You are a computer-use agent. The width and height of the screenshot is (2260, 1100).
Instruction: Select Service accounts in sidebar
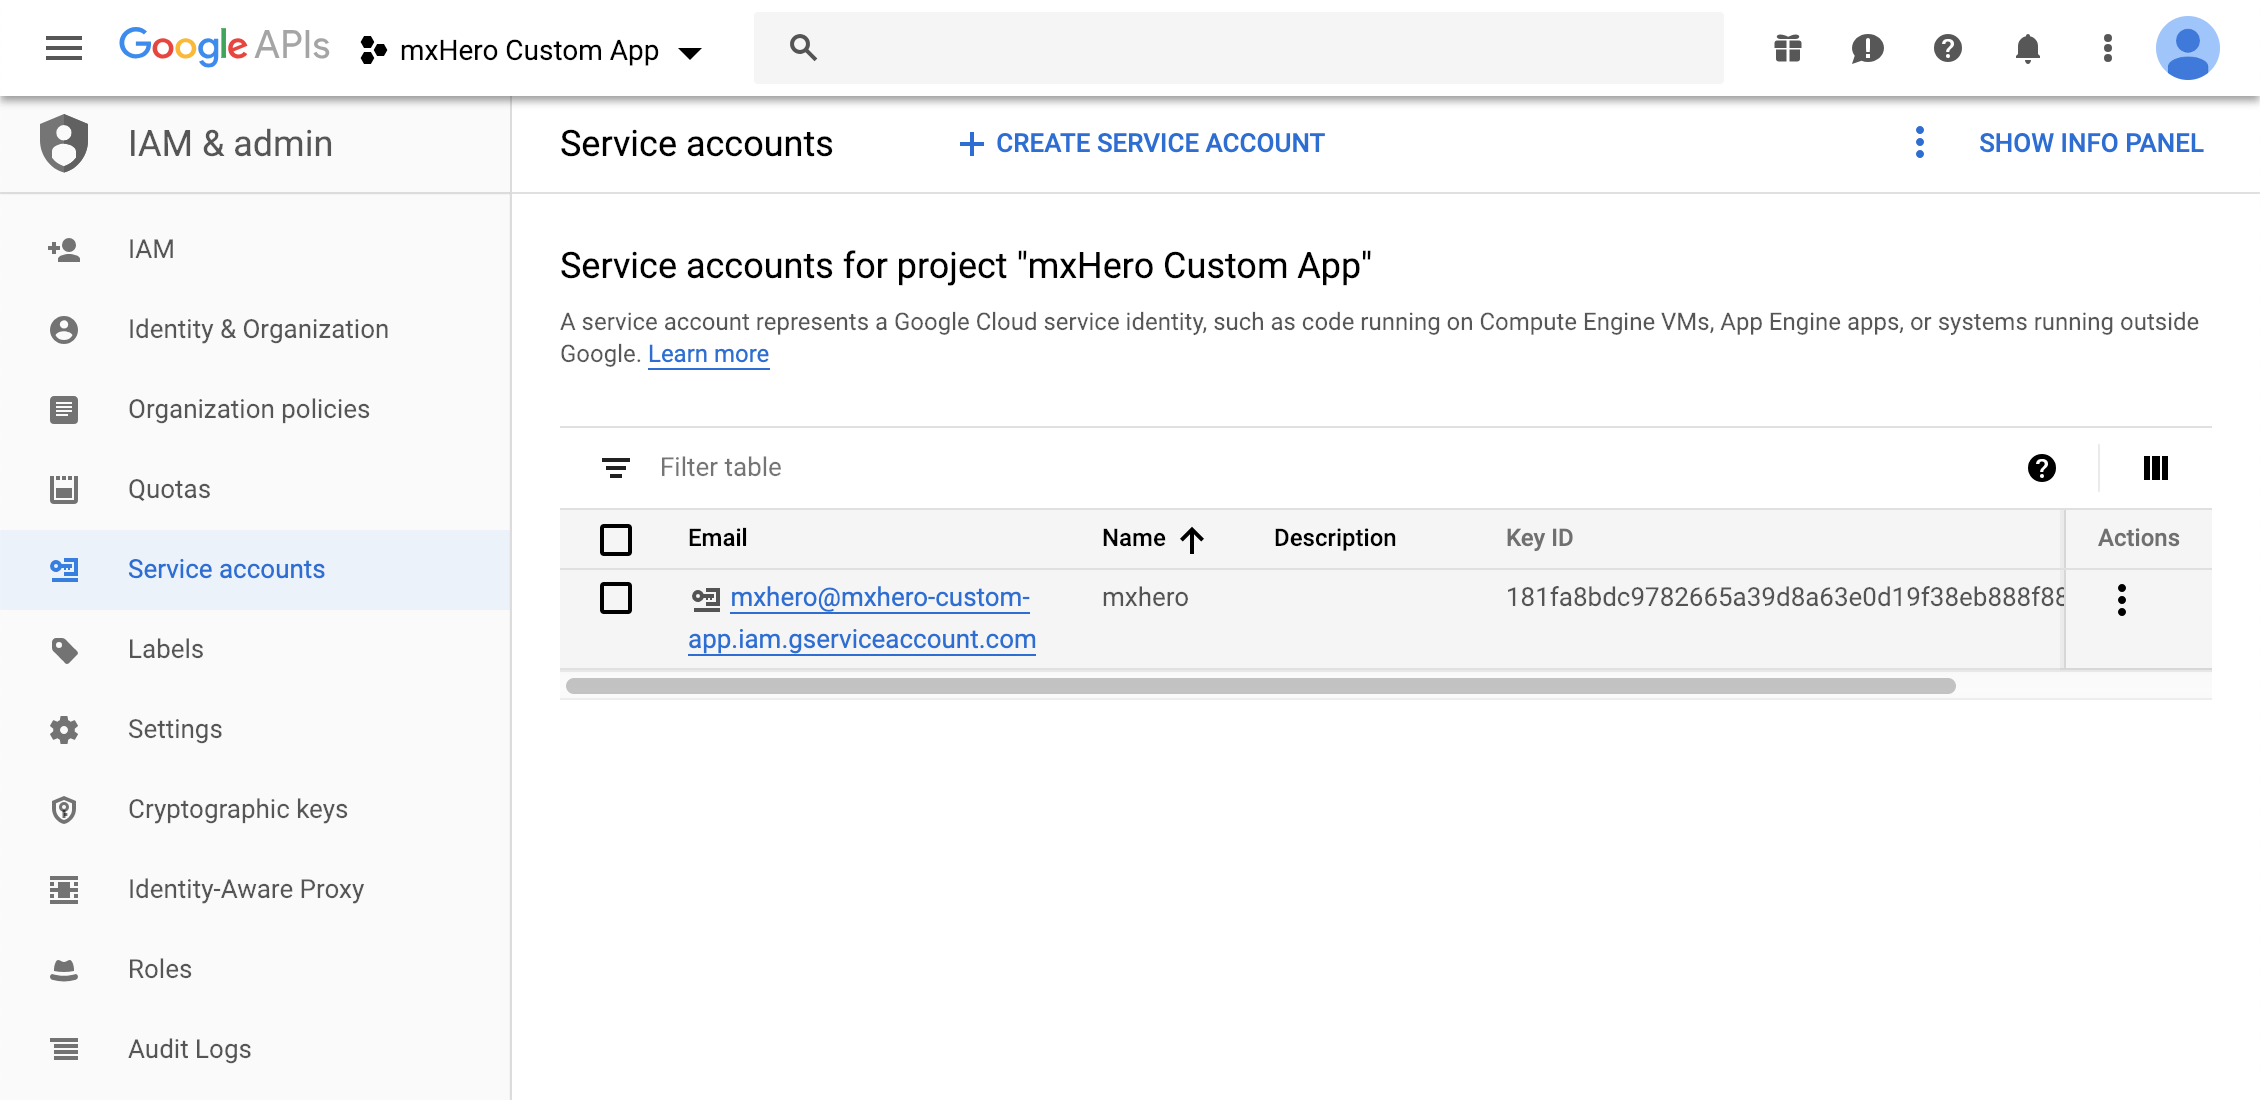(x=255, y=569)
